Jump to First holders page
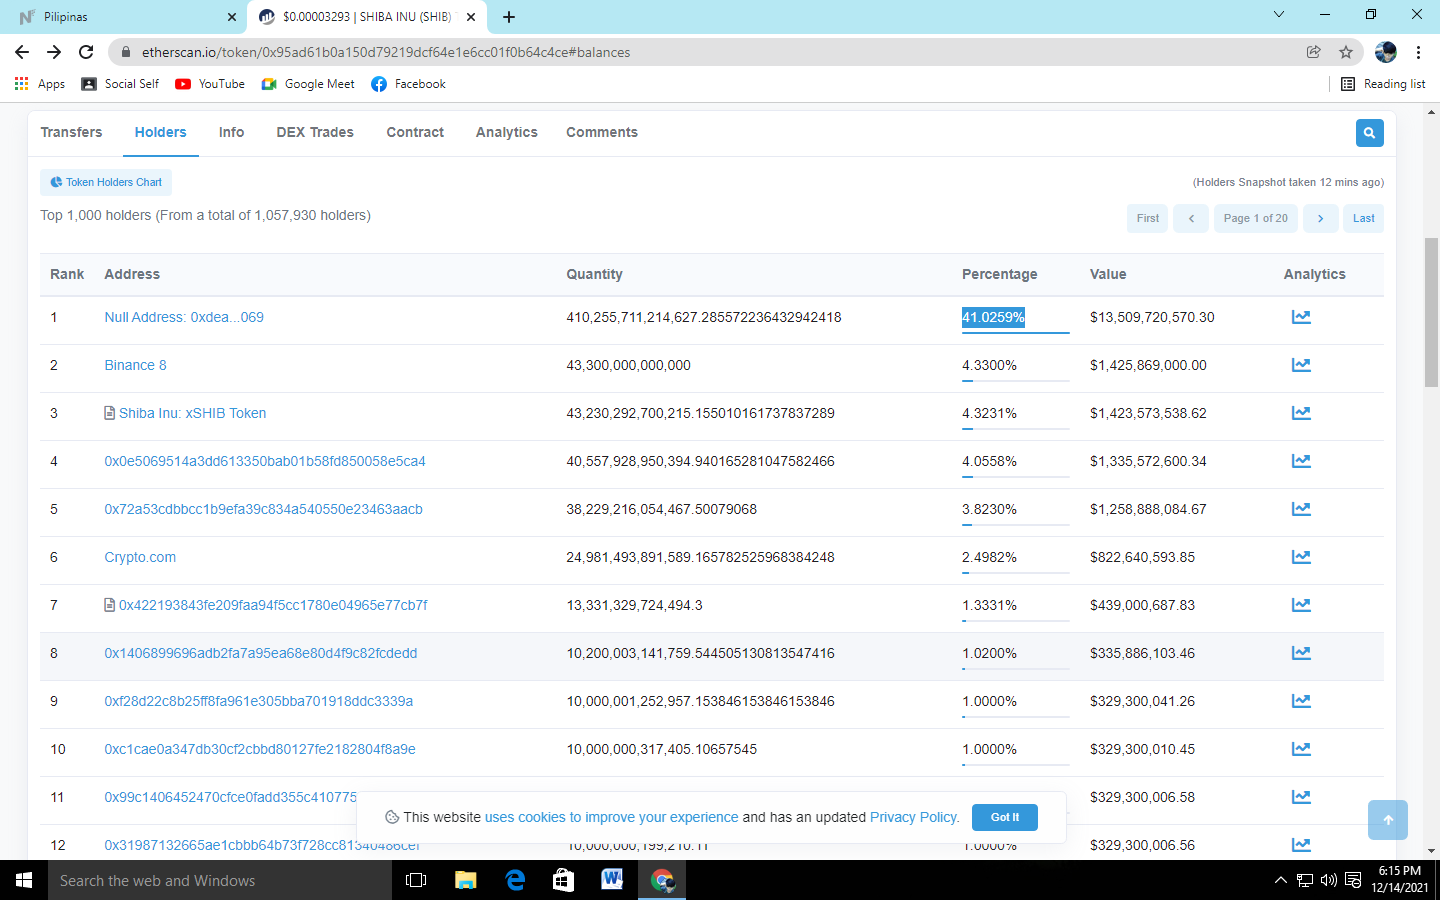 (x=1148, y=218)
